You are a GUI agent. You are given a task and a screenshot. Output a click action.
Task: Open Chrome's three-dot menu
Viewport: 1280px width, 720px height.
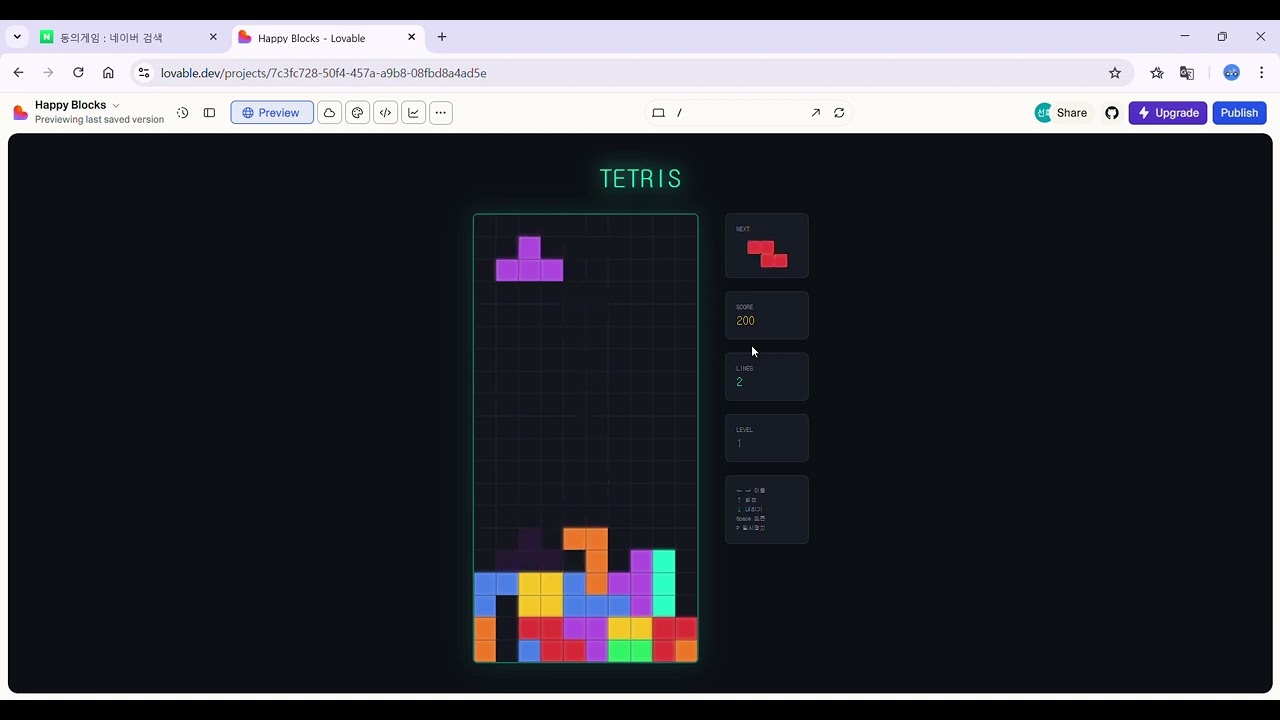1262,73
